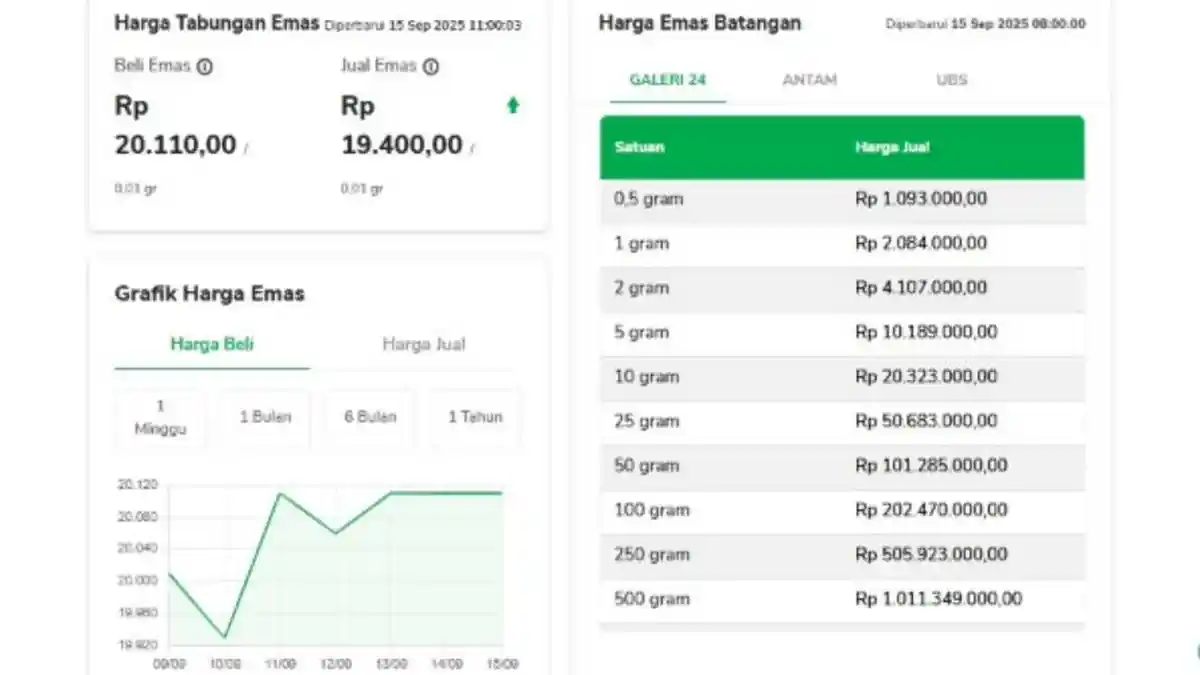Switch chart to Harga Jual tab
The width and height of the screenshot is (1200, 675).
(x=423, y=344)
